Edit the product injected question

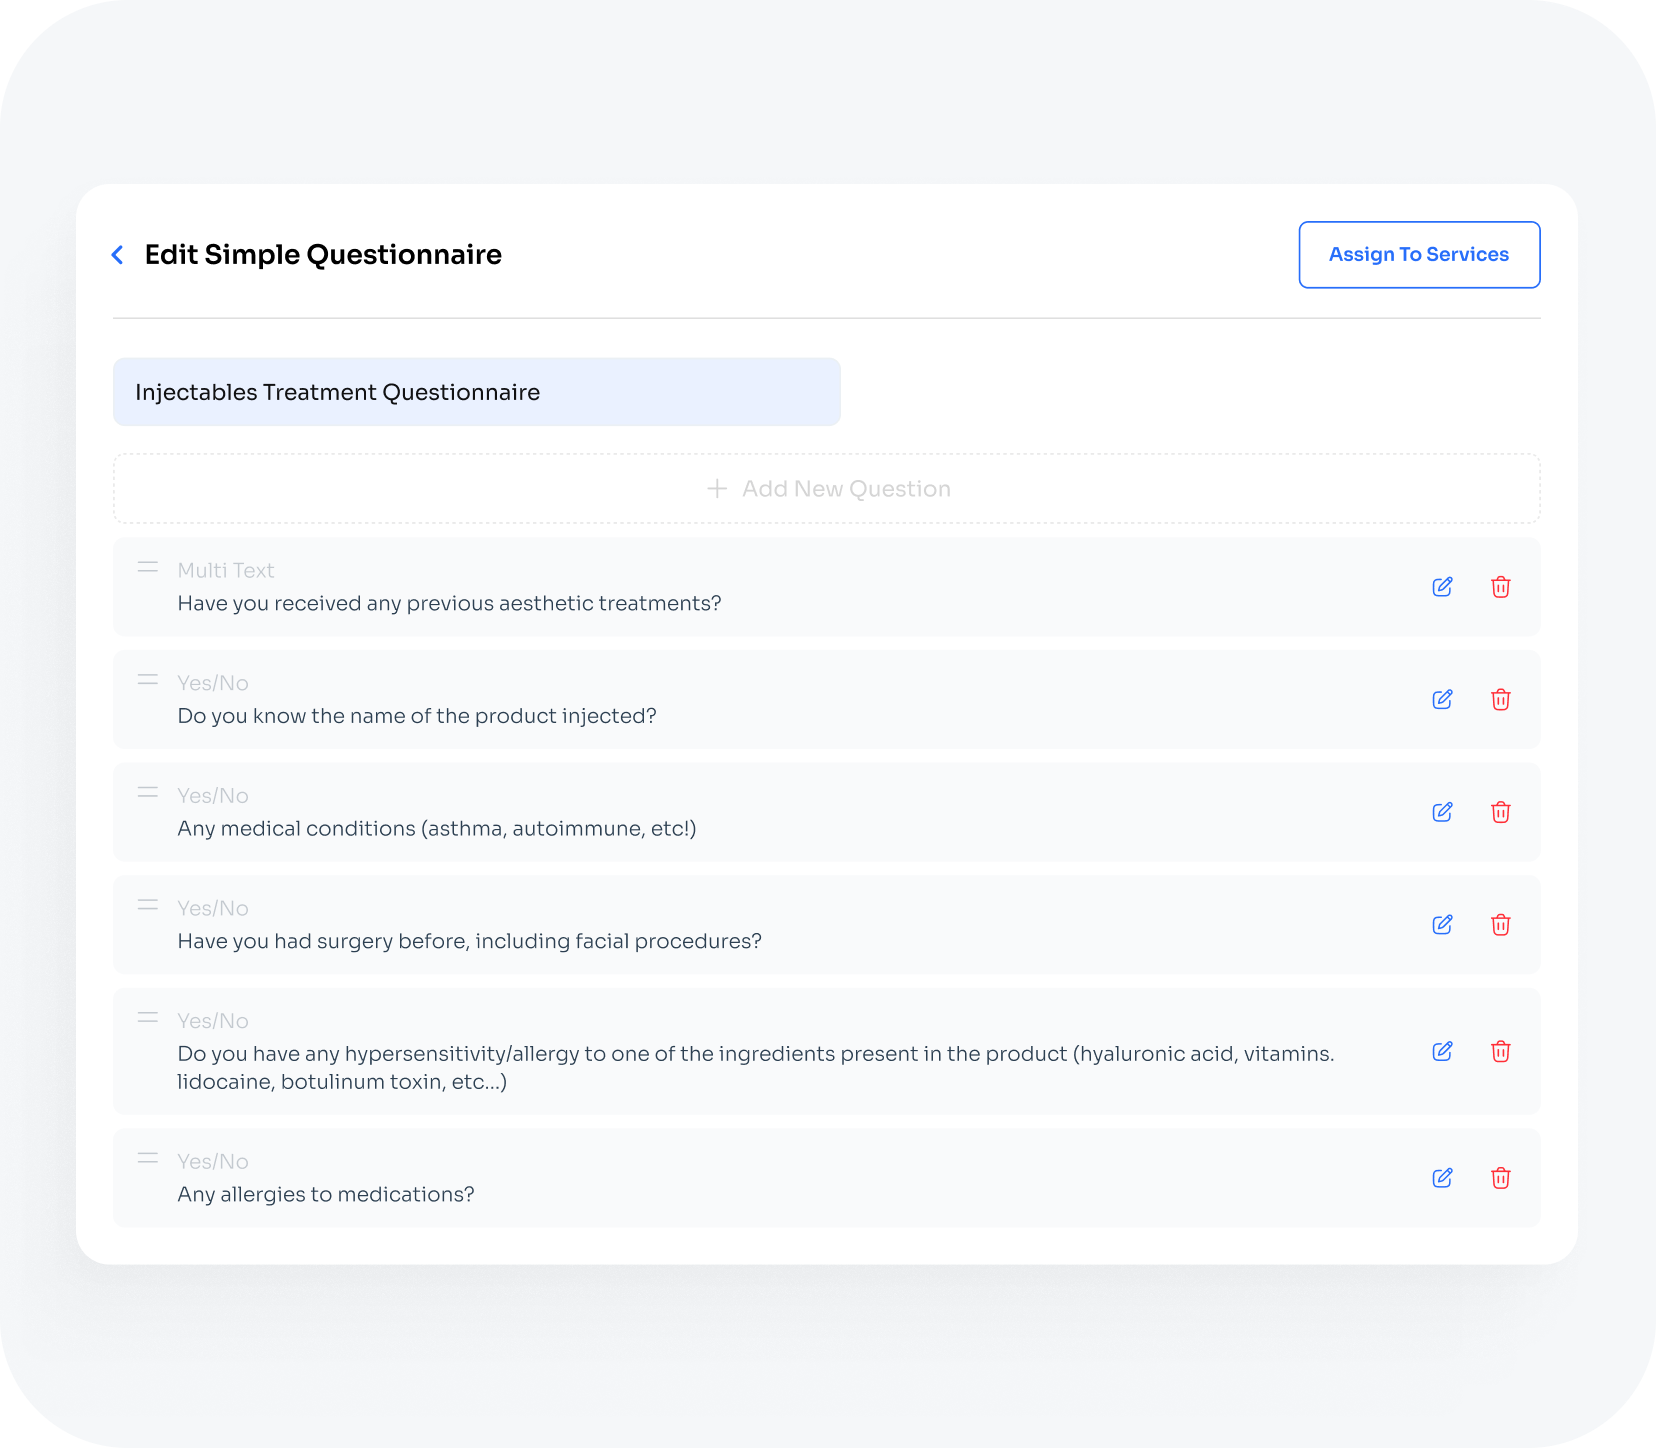1442,700
